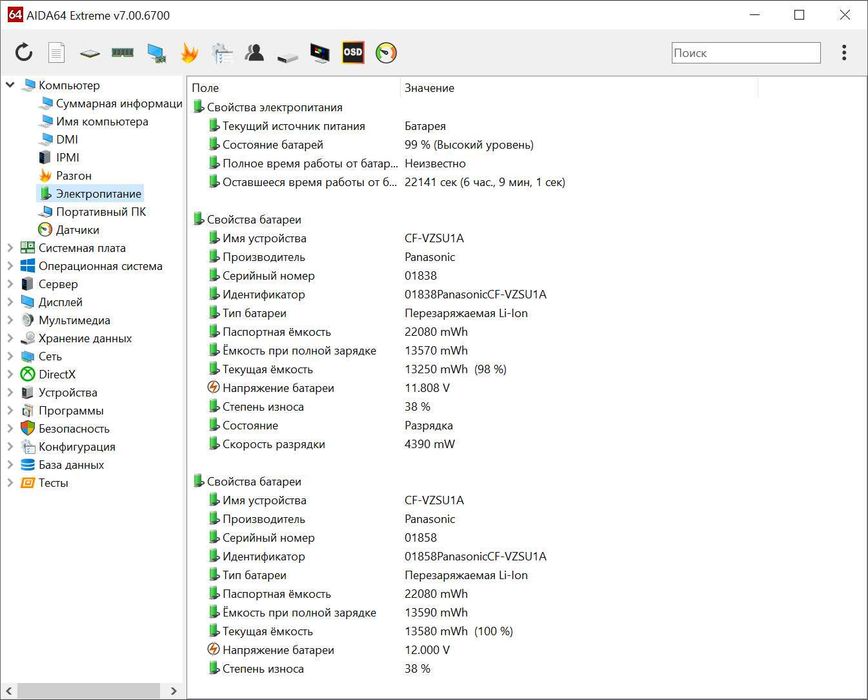Select Разгон in the tree
This screenshot has height=700, width=868.
coord(65,176)
